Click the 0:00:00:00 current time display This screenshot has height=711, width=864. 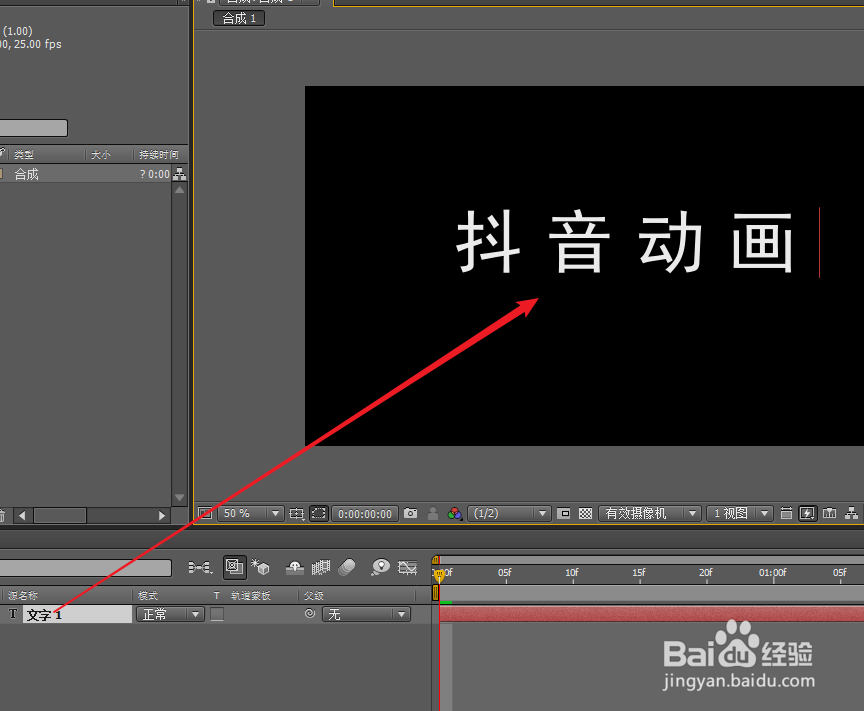coord(365,514)
